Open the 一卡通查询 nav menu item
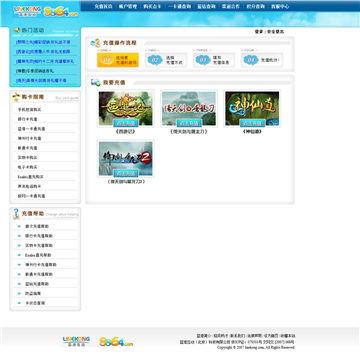The height and width of the screenshot is (360, 360). click(x=179, y=6)
